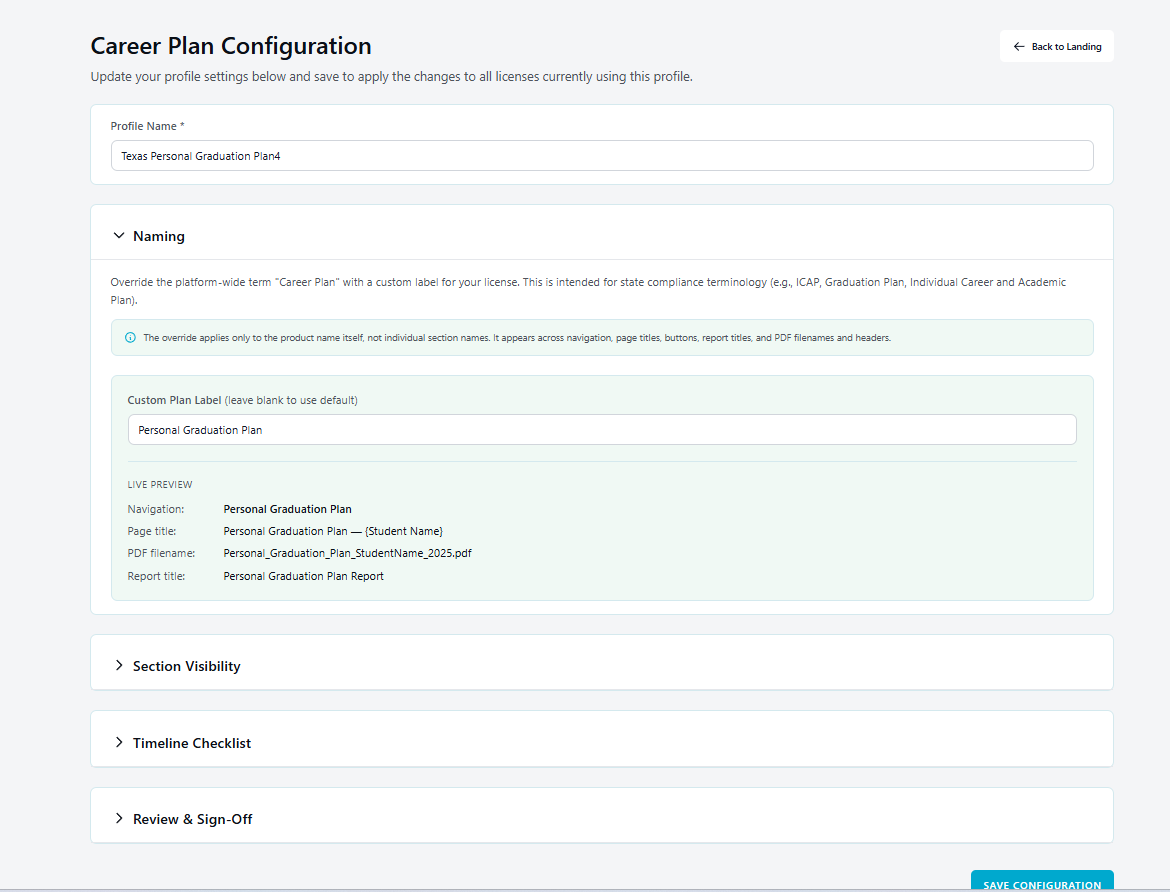Open the Review & Sign-Off heading
This screenshot has height=892, width=1170.
click(x=193, y=819)
